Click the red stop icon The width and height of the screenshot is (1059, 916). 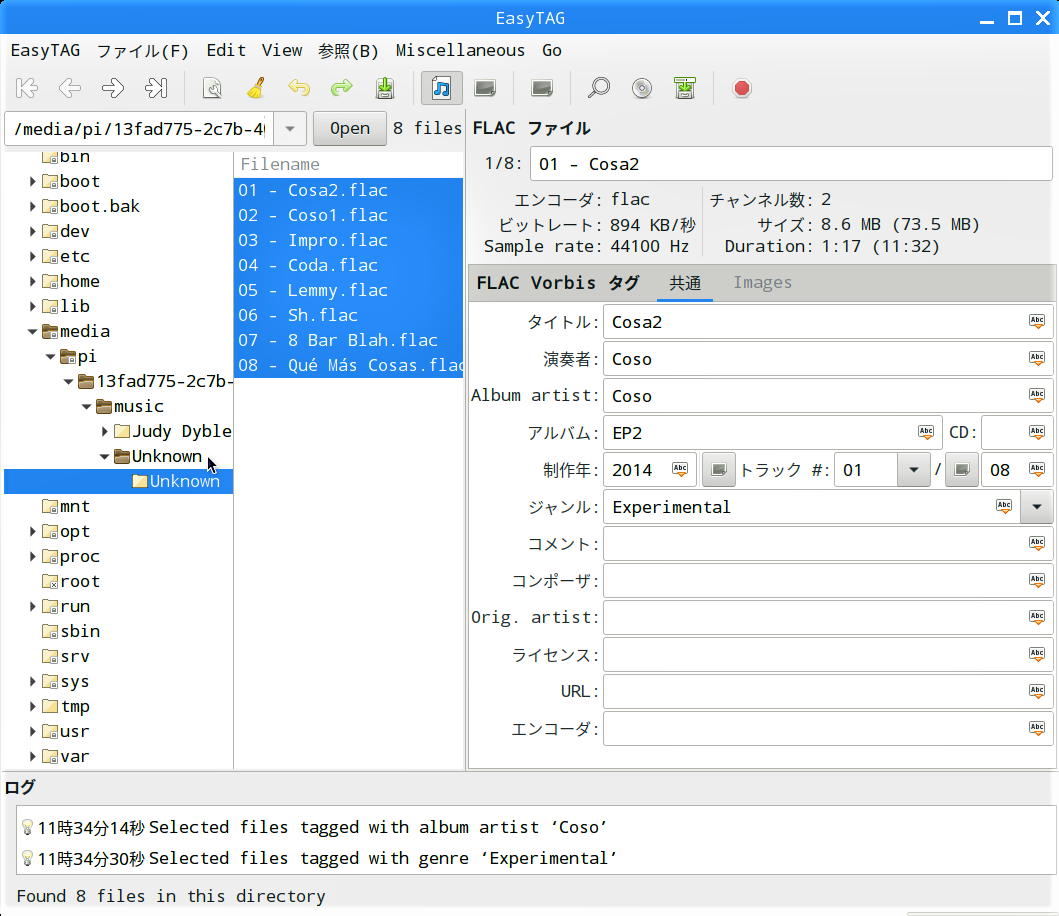coord(741,88)
